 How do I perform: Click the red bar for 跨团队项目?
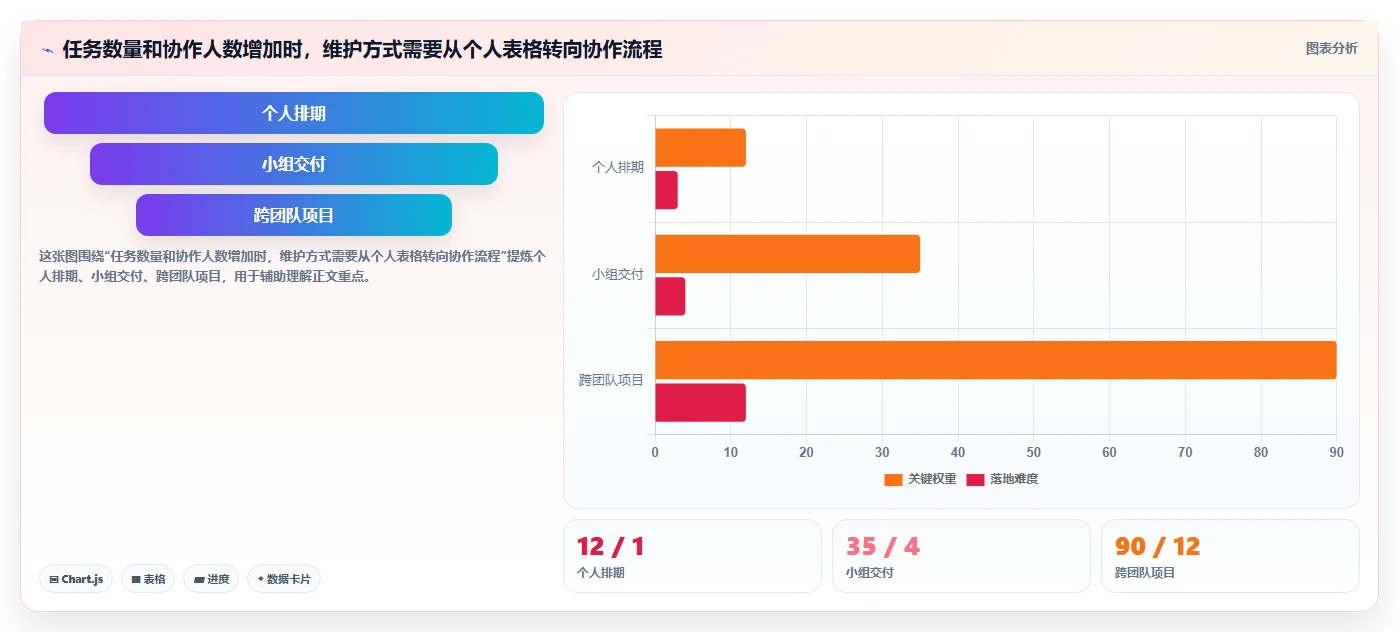tap(700, 402)
